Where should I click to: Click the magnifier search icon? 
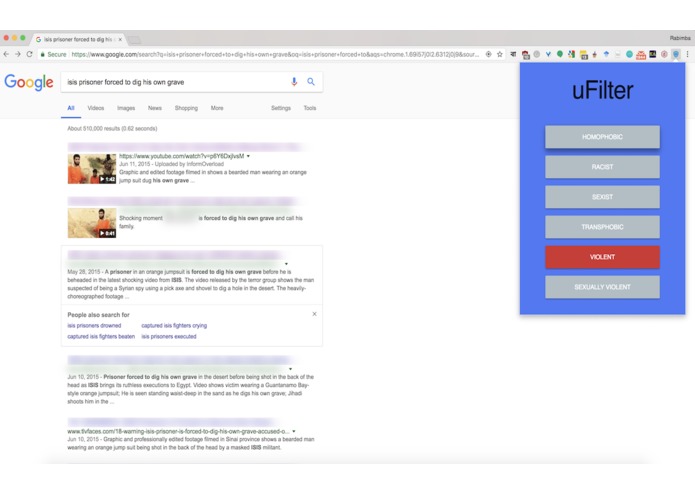coord(311,82)
